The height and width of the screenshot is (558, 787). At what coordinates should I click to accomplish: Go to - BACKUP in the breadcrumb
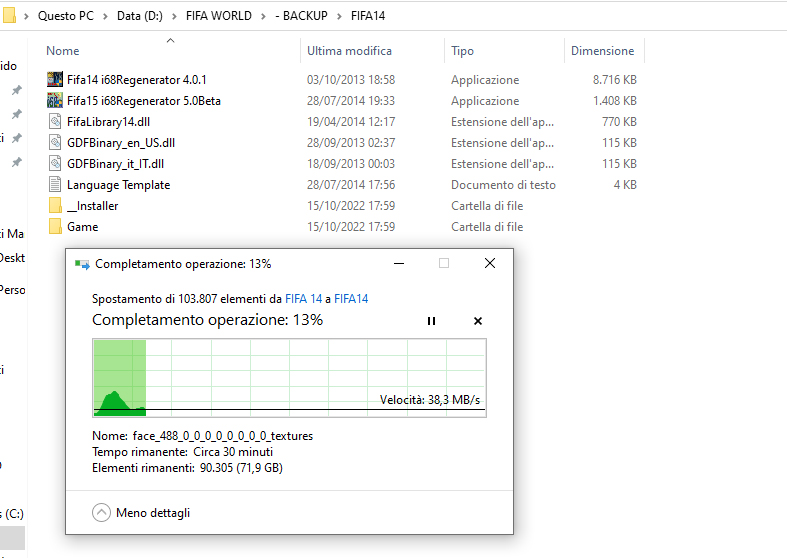301,16
